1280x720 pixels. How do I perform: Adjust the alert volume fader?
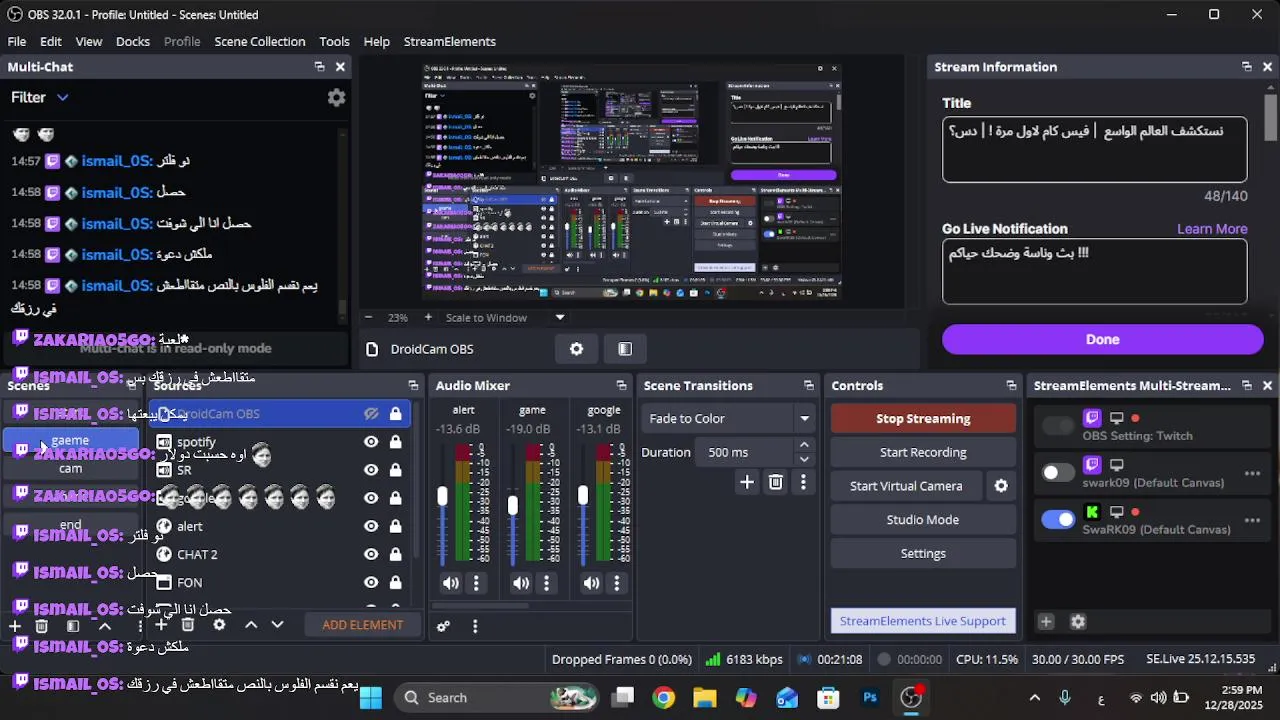[x=443, y=496]
